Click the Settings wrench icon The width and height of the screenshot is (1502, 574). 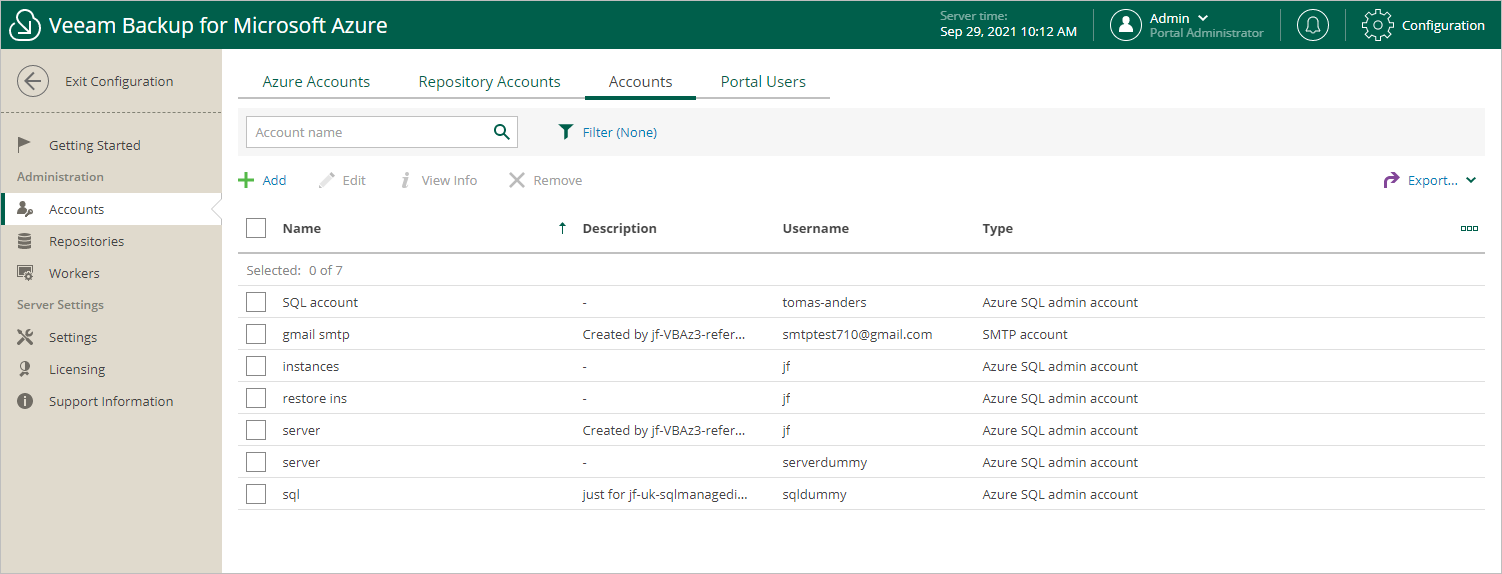26,337
